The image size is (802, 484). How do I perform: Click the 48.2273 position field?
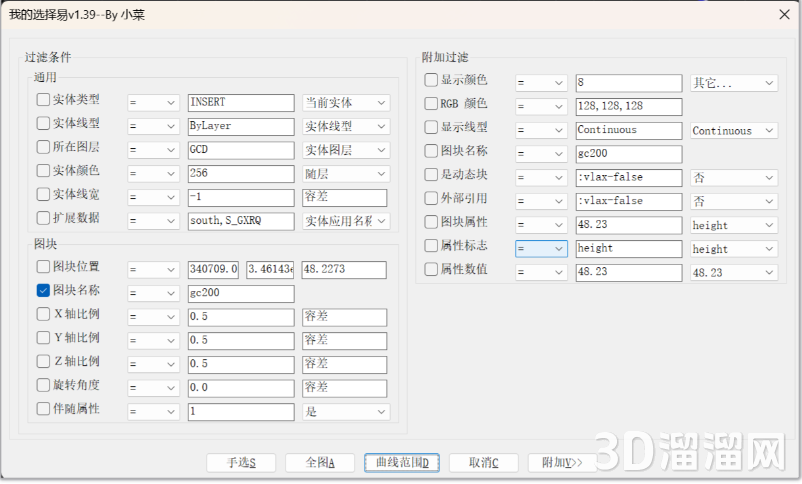(344, 270)
